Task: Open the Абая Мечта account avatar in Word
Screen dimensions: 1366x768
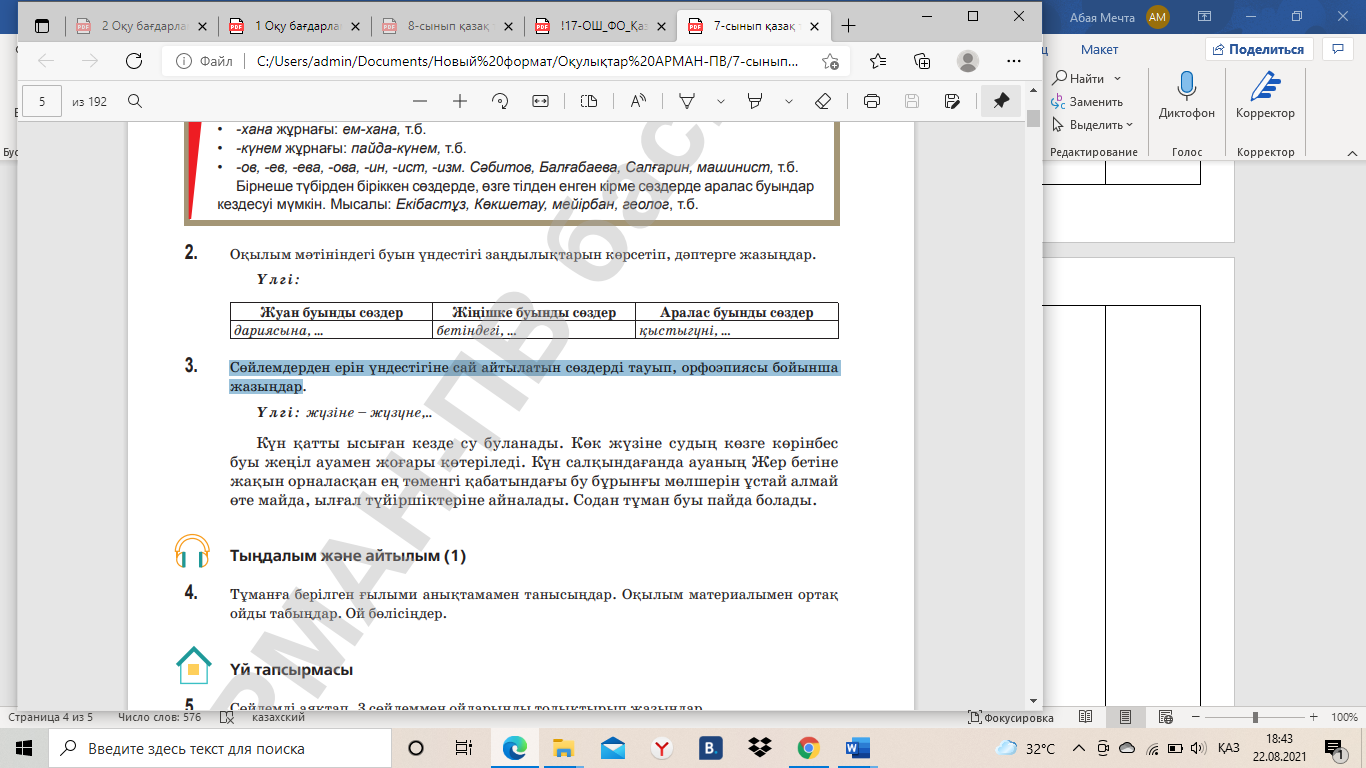Action: click(1158, 16)
